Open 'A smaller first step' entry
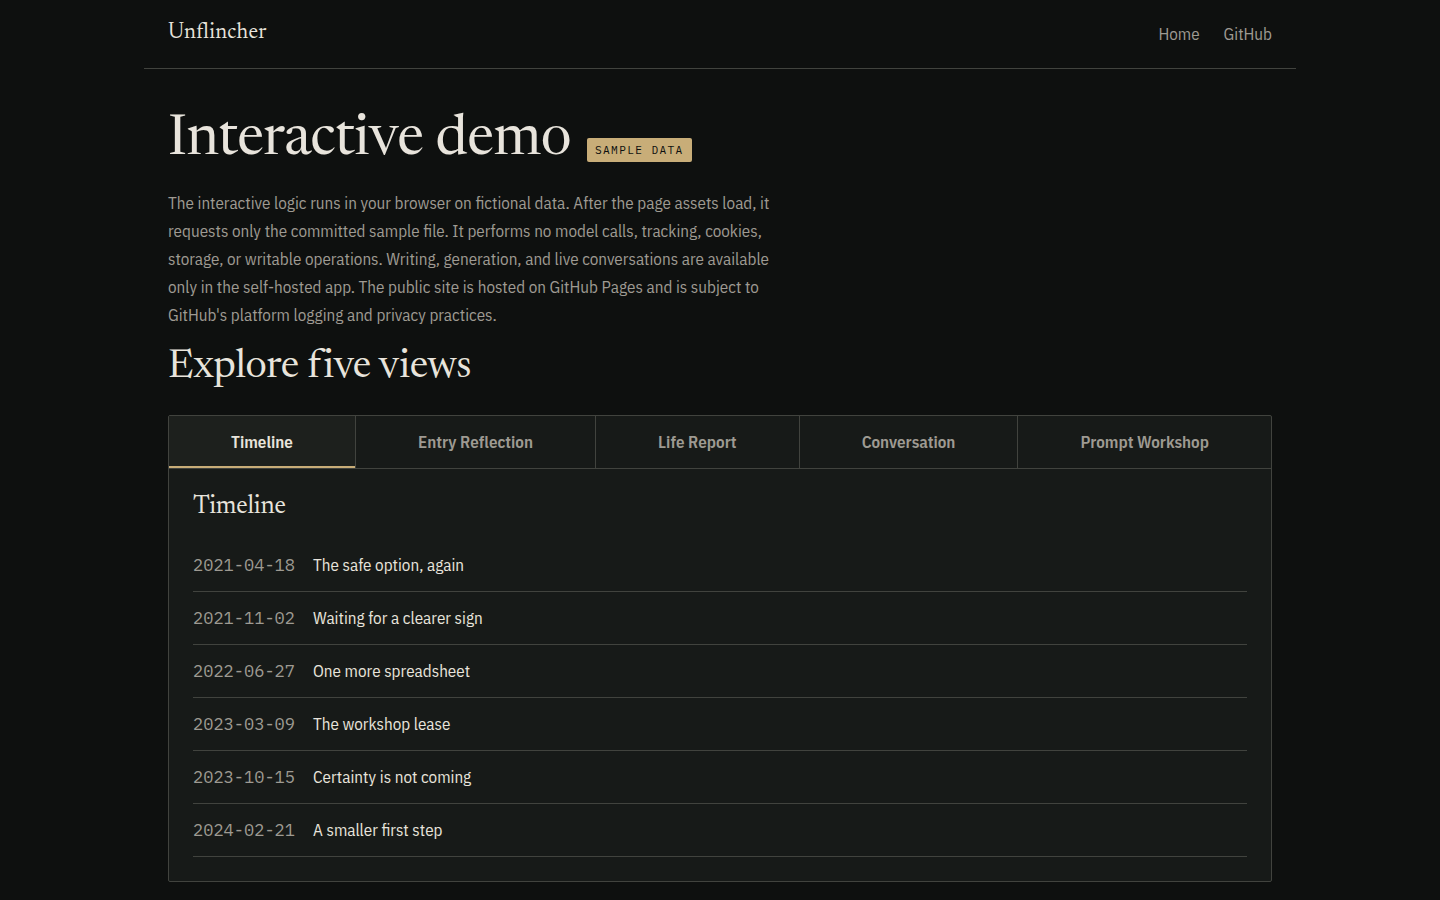The image size is (1440, 900). tap(720, 830)
